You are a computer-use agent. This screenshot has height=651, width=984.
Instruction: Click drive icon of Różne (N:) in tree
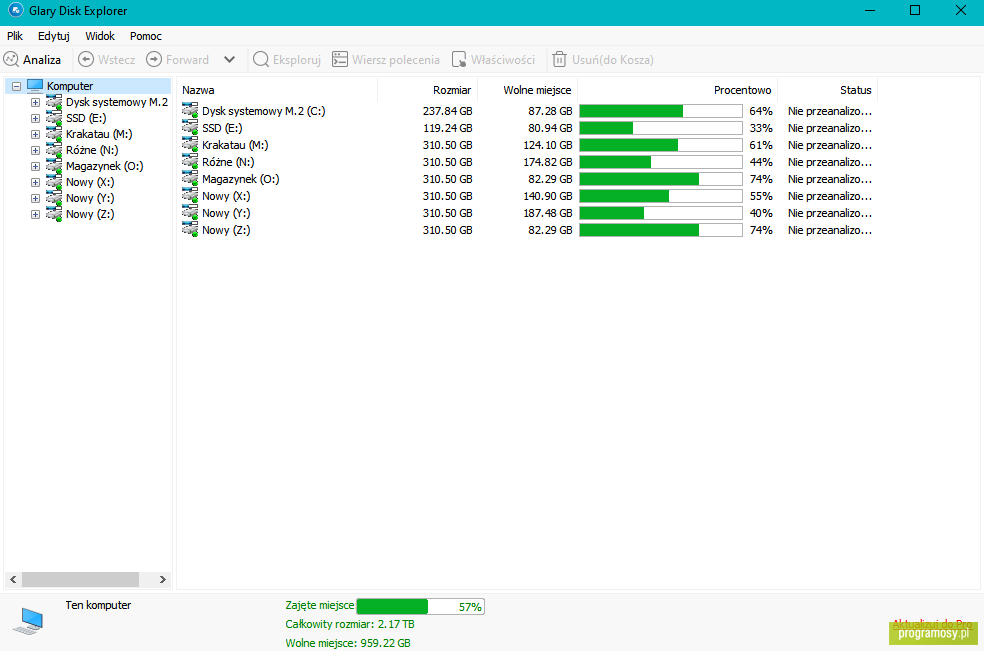tap(54, 150)
